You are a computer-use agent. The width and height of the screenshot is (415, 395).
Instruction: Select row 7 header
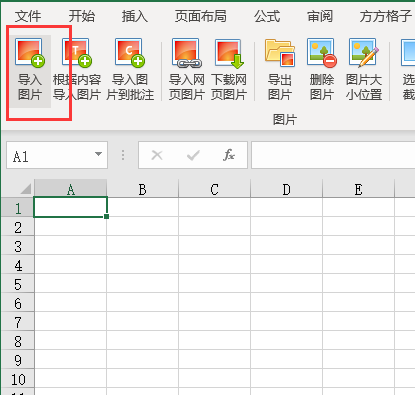pyautogui.click(x=18, y=322)
